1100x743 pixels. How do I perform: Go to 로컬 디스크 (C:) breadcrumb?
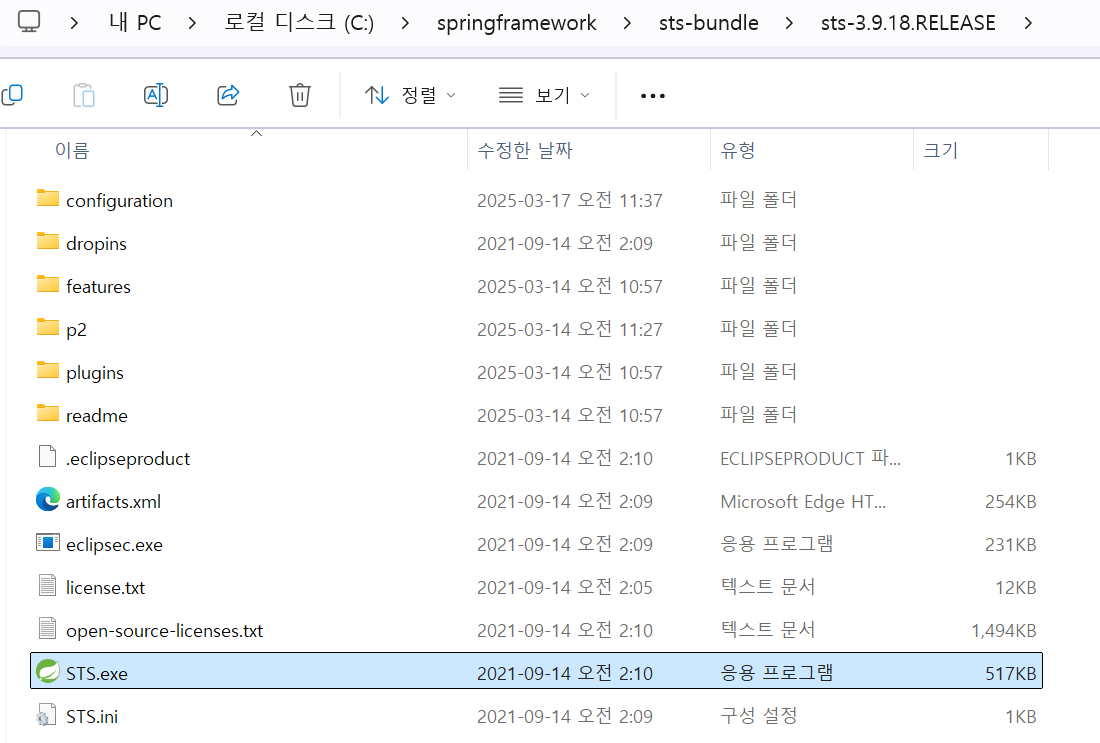click(x=299, y=22)
